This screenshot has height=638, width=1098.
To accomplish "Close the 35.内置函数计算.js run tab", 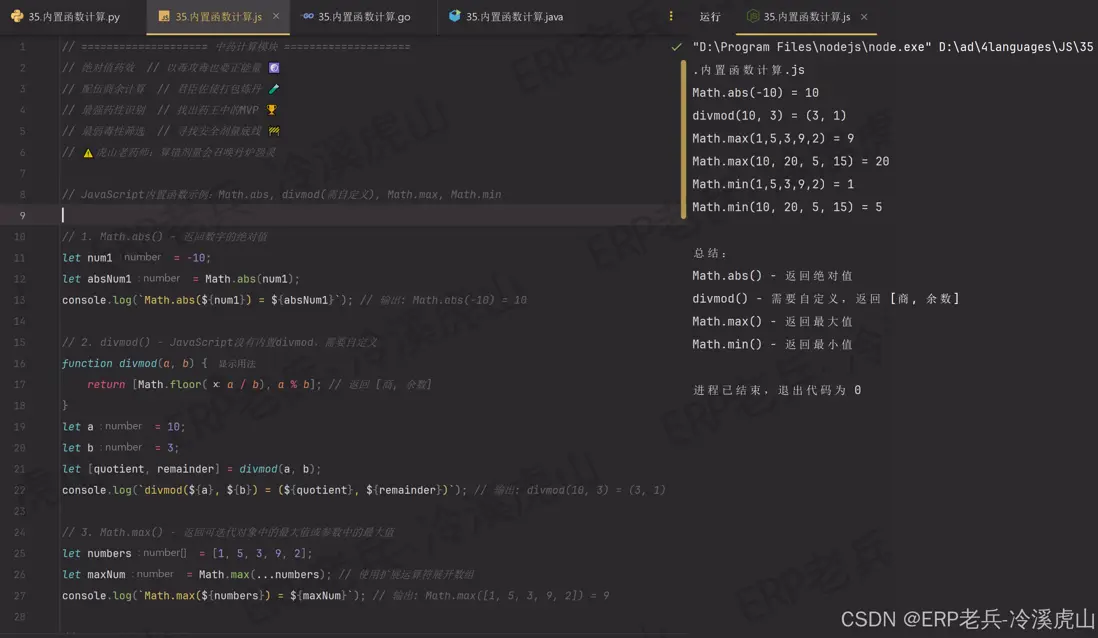I will pyautogui.click(x=864, y=16).
